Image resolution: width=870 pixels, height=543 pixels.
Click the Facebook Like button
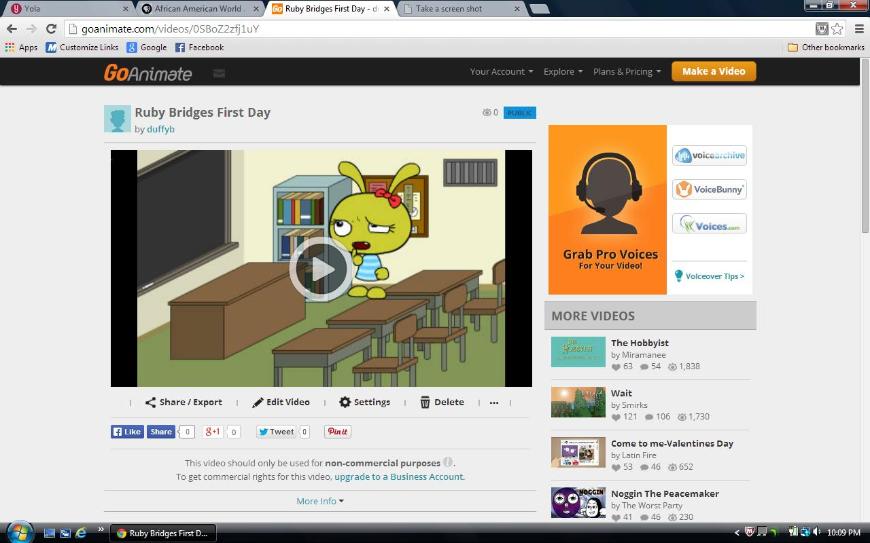coord(127,432)
